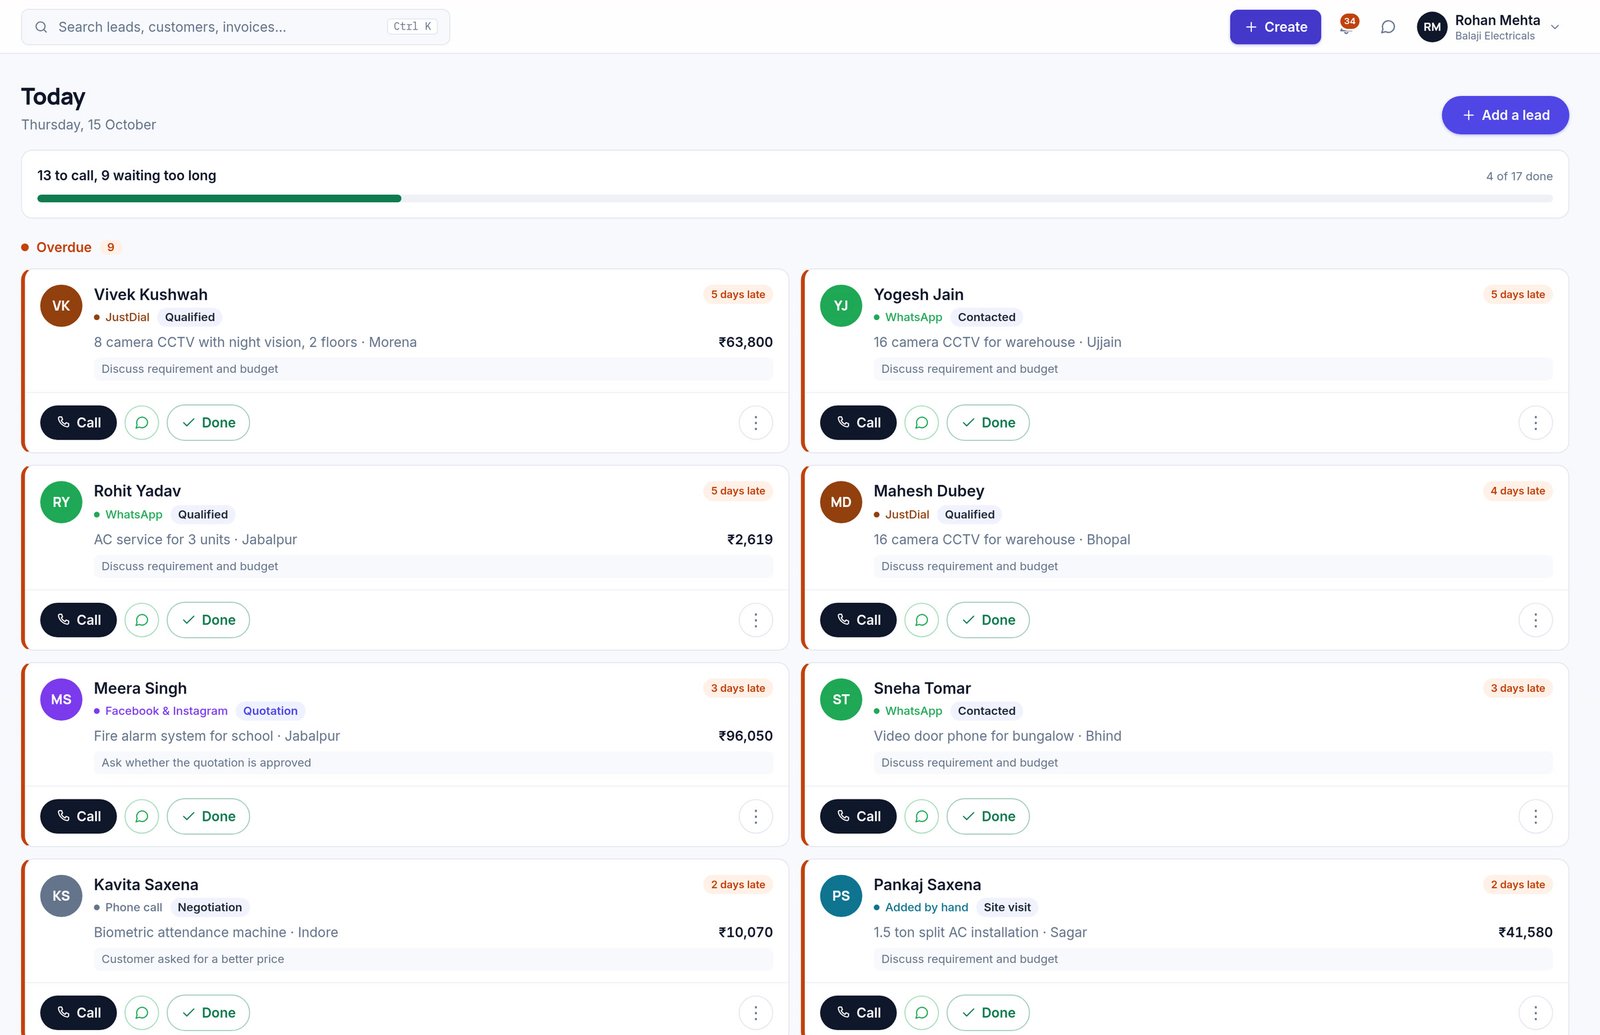The width and height of the screenshot is (1600, 1035).
Task: Mark Rohit Yadav follow-up as Done
Action: tap(208, 620)
